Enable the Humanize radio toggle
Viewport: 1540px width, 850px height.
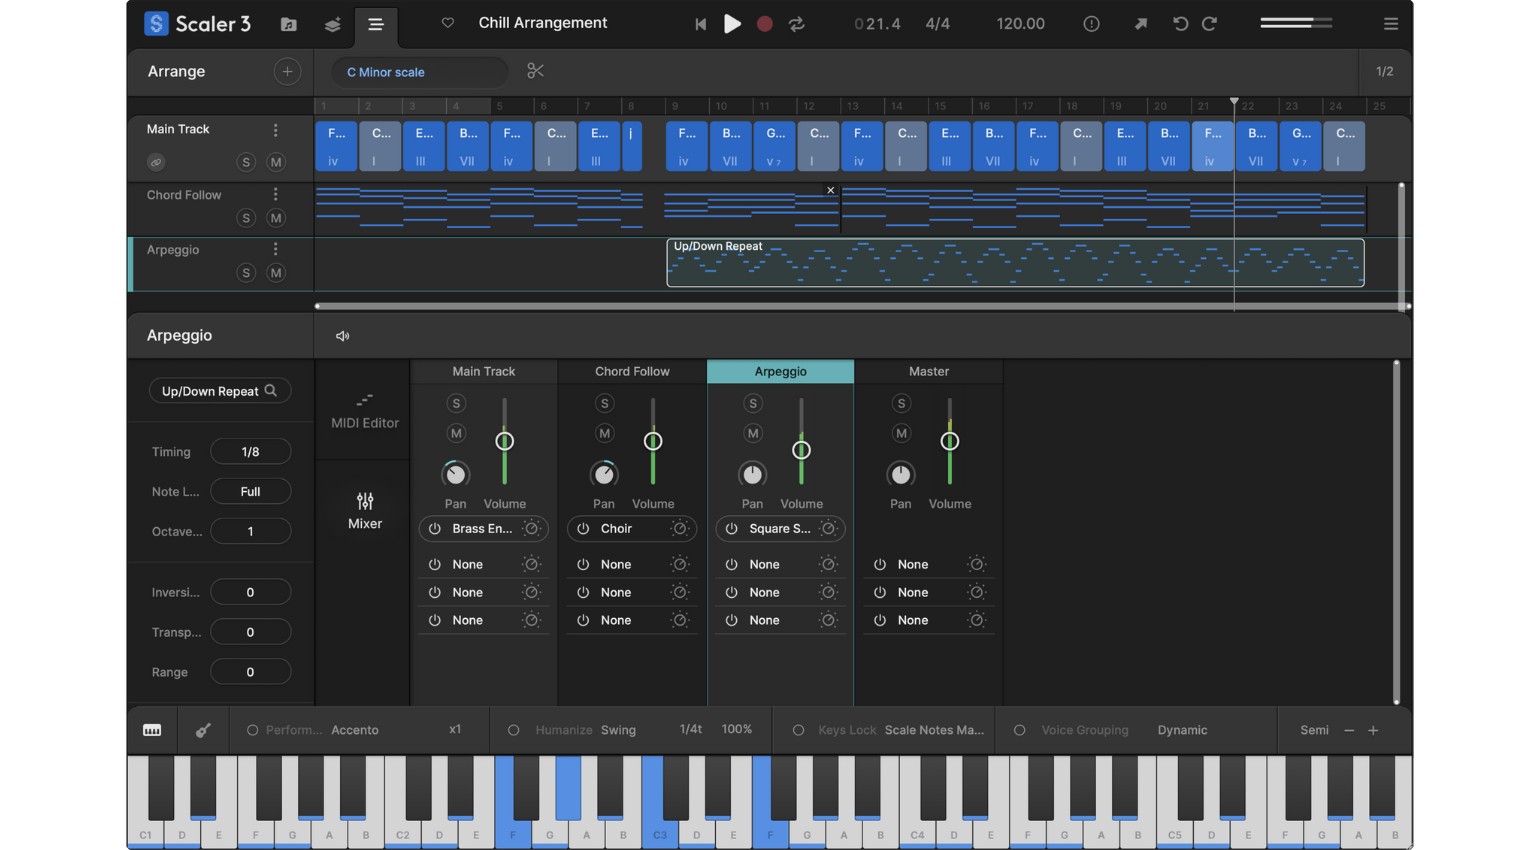513,730
